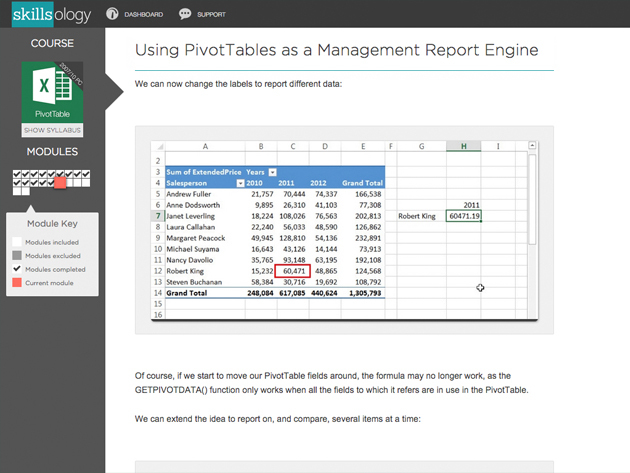Click the first completed module checkbox
630x473 pixels.
(17, 176)
